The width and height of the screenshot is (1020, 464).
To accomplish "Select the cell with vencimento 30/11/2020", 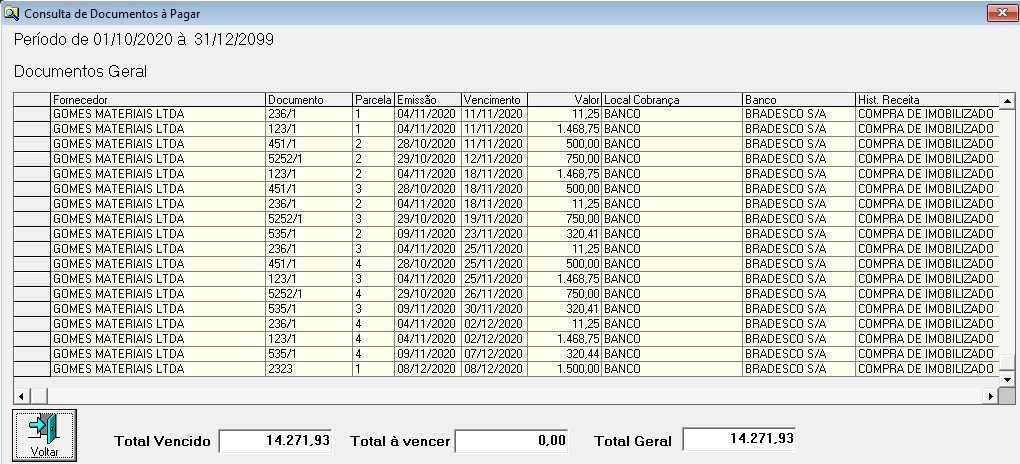I will [492, 309].
